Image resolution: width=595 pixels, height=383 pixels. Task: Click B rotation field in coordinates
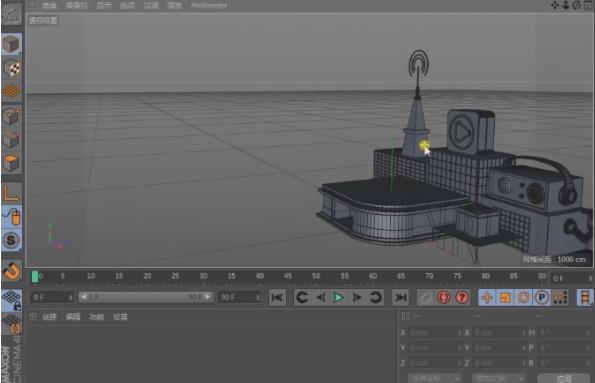(564, 363)
